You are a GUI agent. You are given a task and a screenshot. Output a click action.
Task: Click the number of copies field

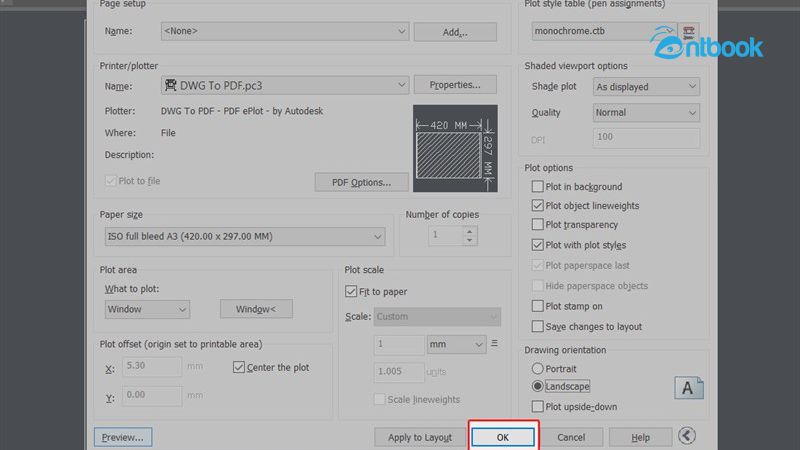(445, 235)
